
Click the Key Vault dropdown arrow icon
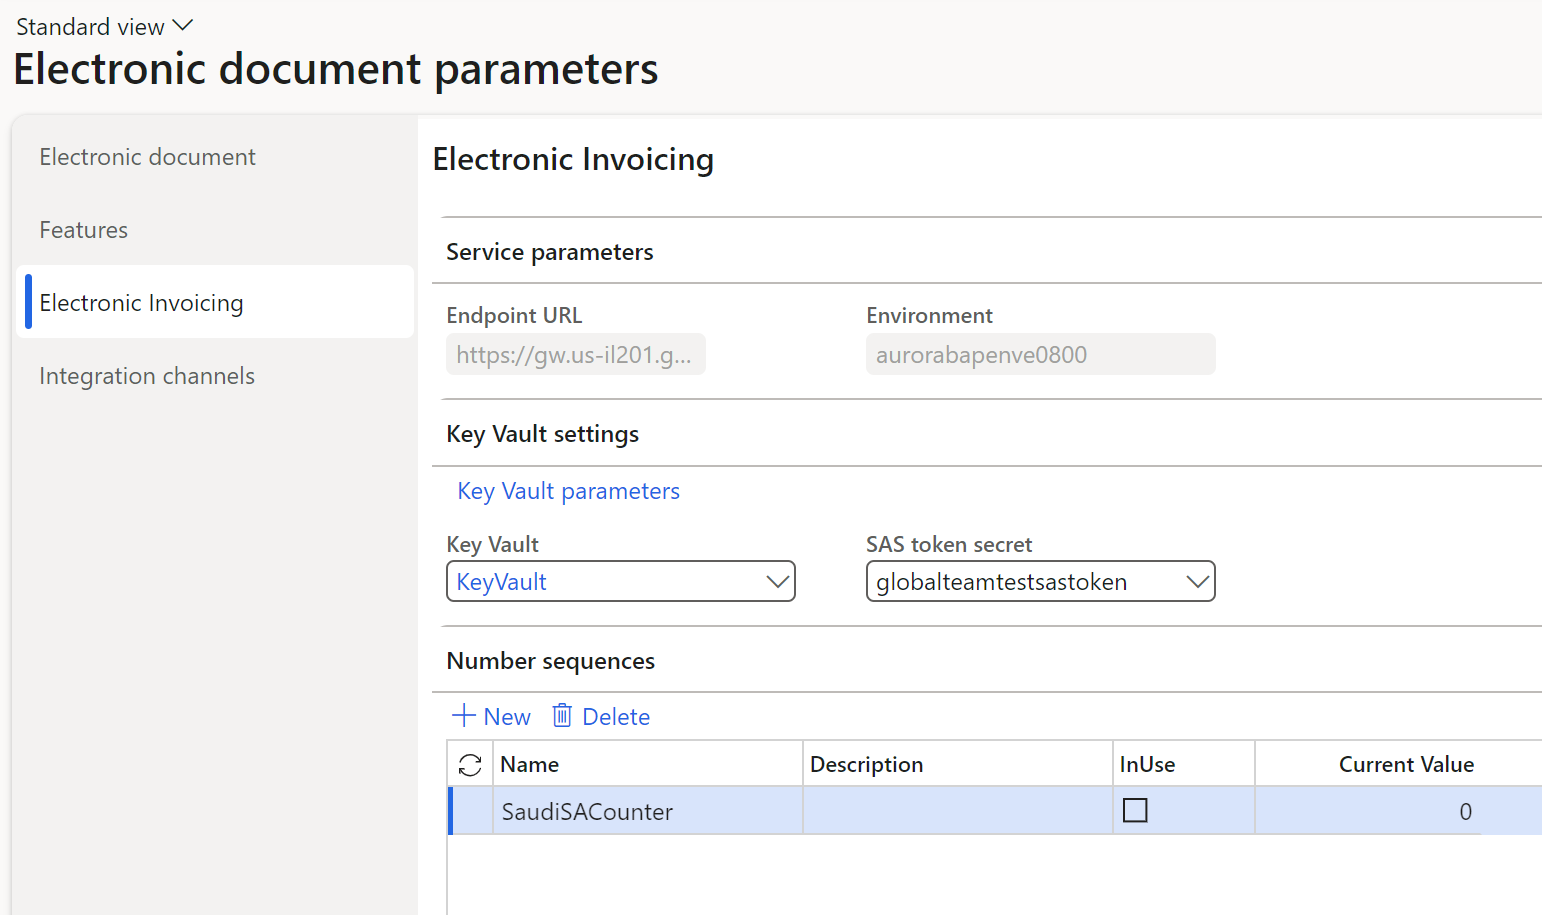click(777, 581)
